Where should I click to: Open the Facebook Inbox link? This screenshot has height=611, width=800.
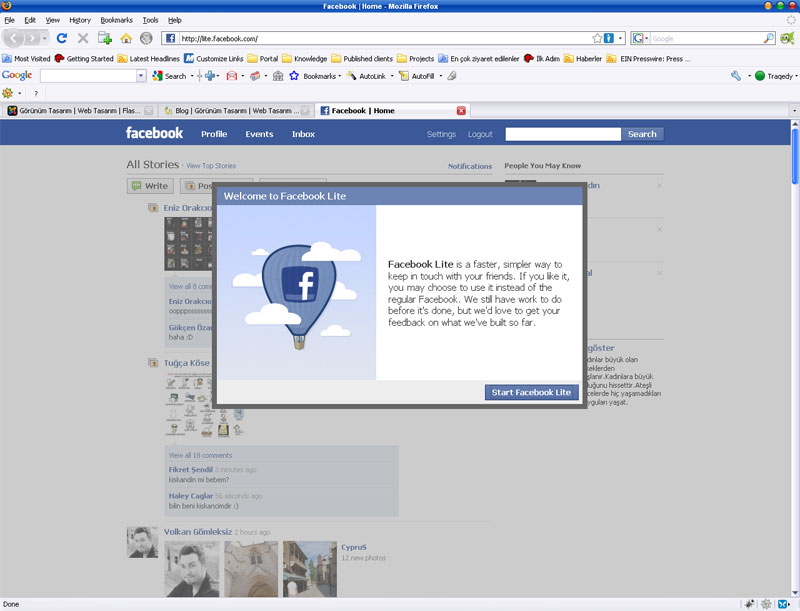(x=303, y=134)
